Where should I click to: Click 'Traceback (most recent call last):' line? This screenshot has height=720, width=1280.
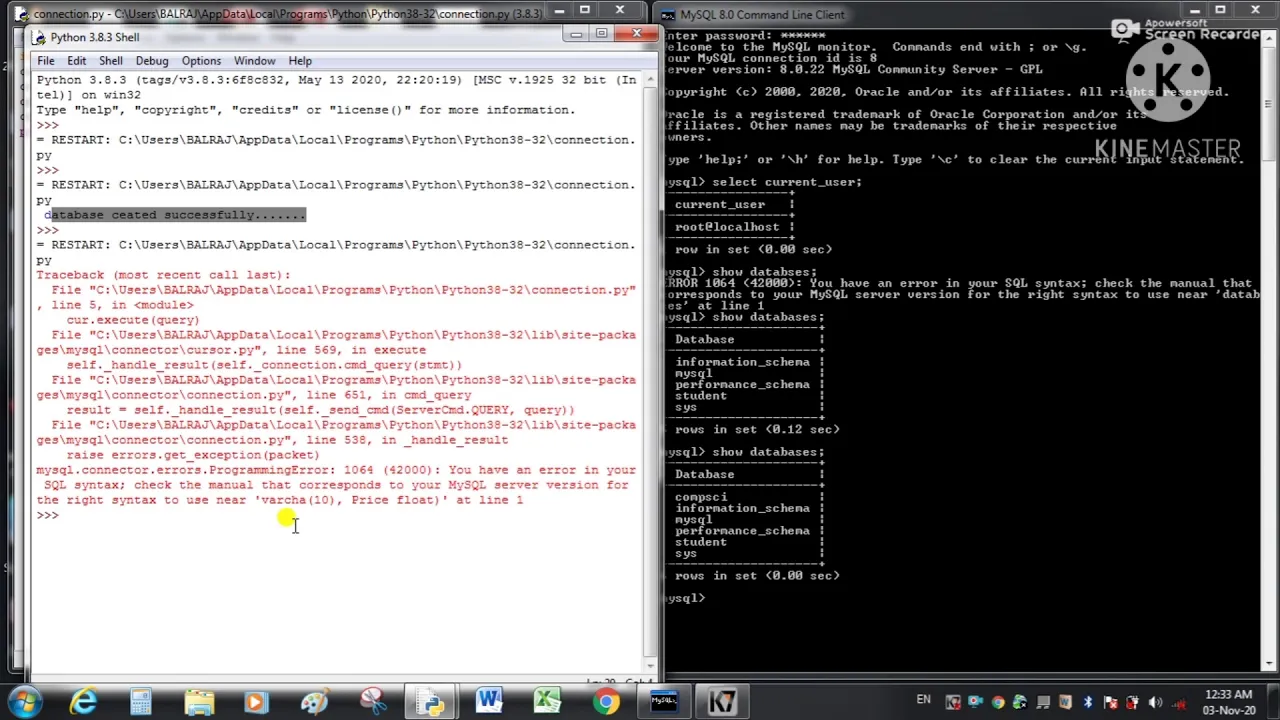click(164, 275)
